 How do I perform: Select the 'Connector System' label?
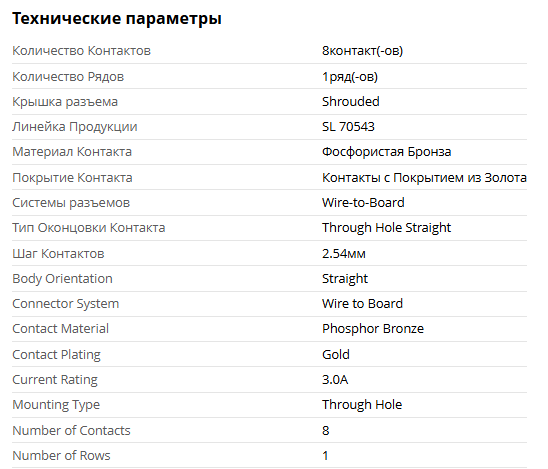pos(66,304)
